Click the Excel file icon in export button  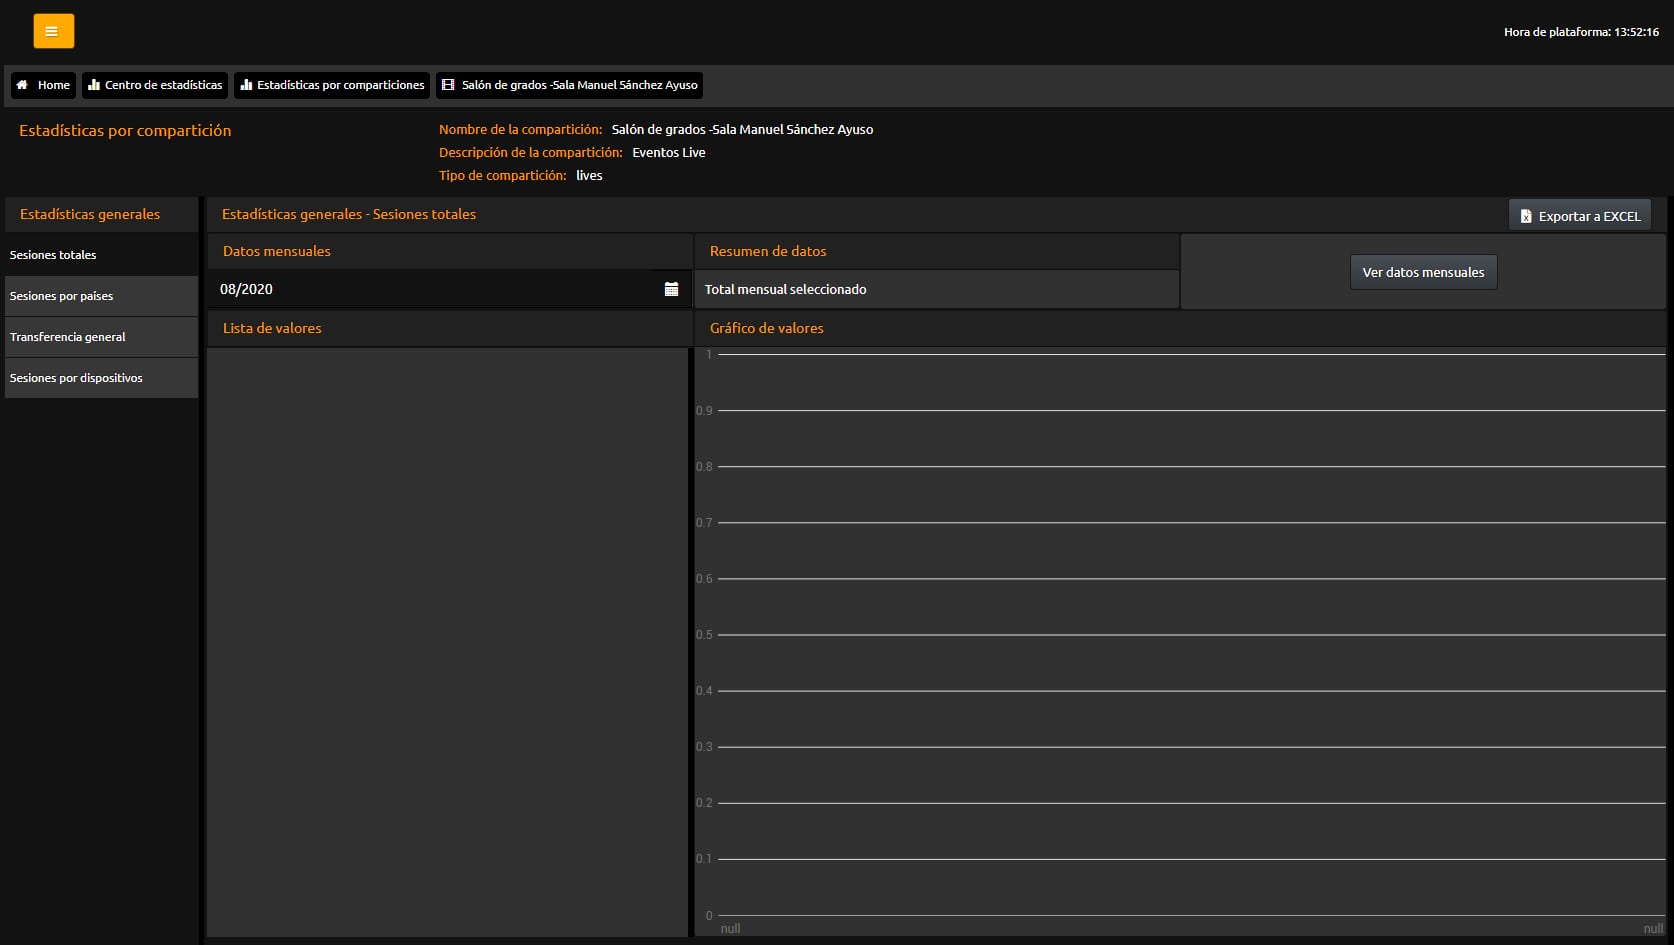point(1526,216)
